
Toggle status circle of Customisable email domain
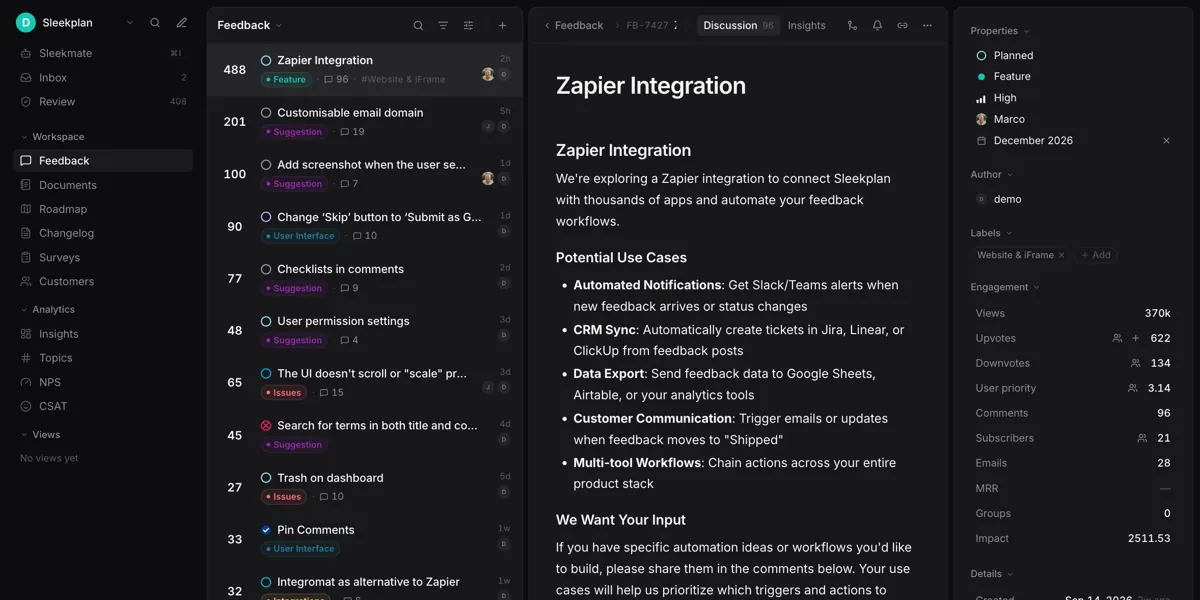tap(266, 113)
